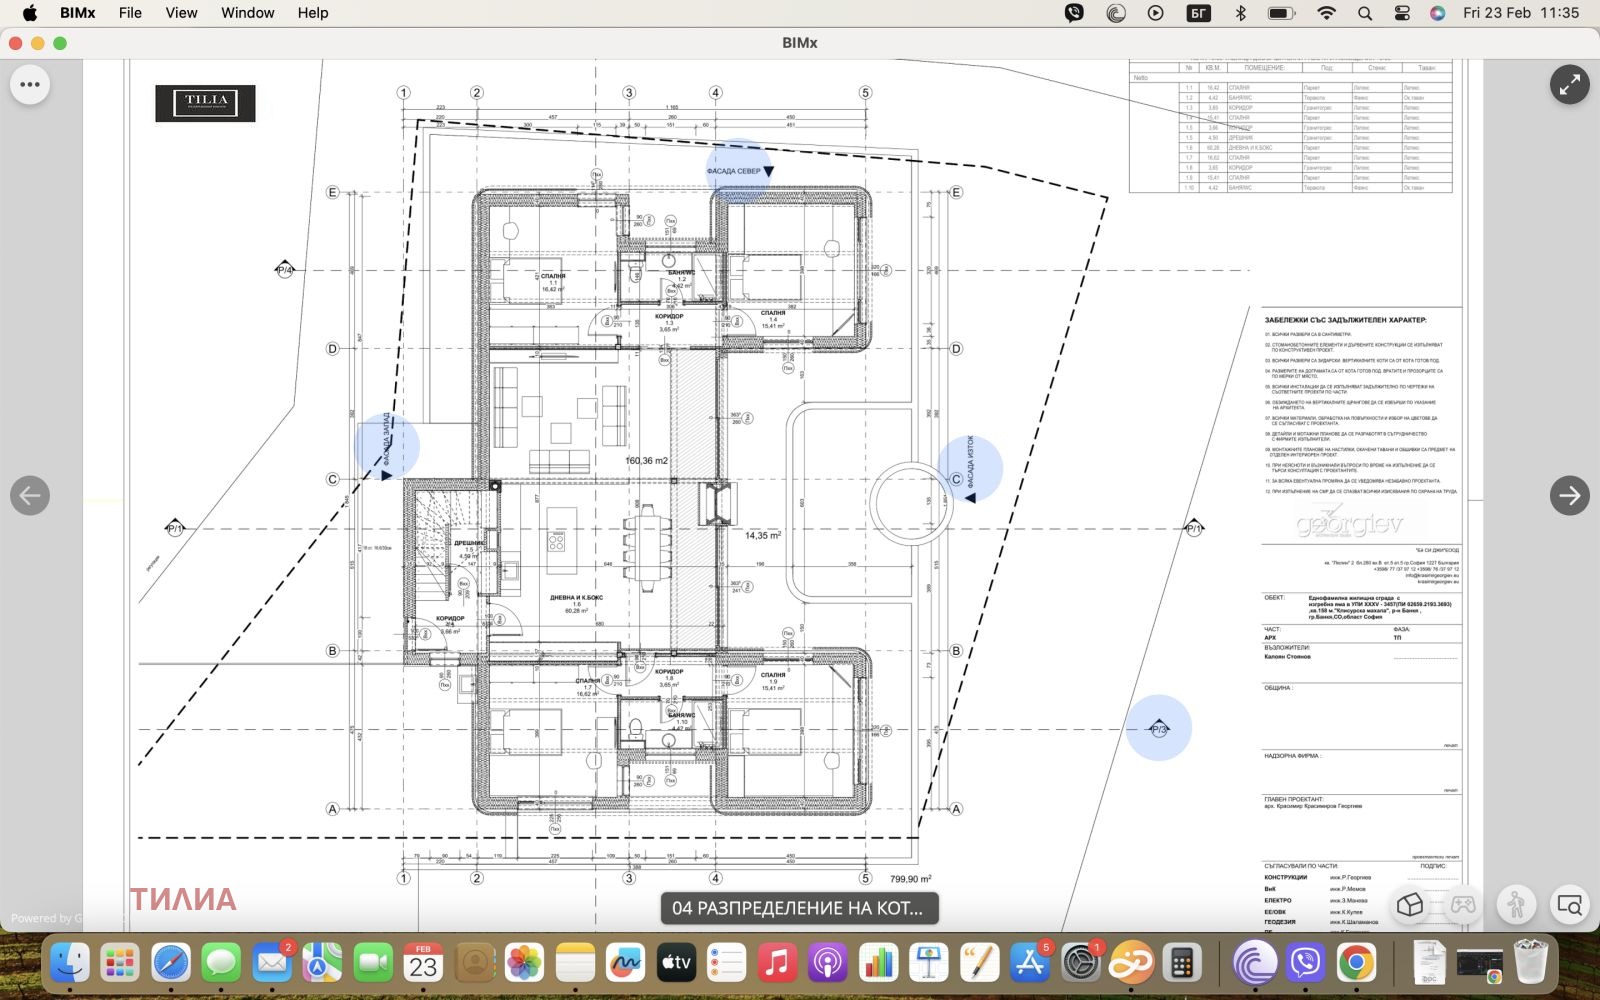
Task: Open Finder from the Dock
Action: click(70, 964)
